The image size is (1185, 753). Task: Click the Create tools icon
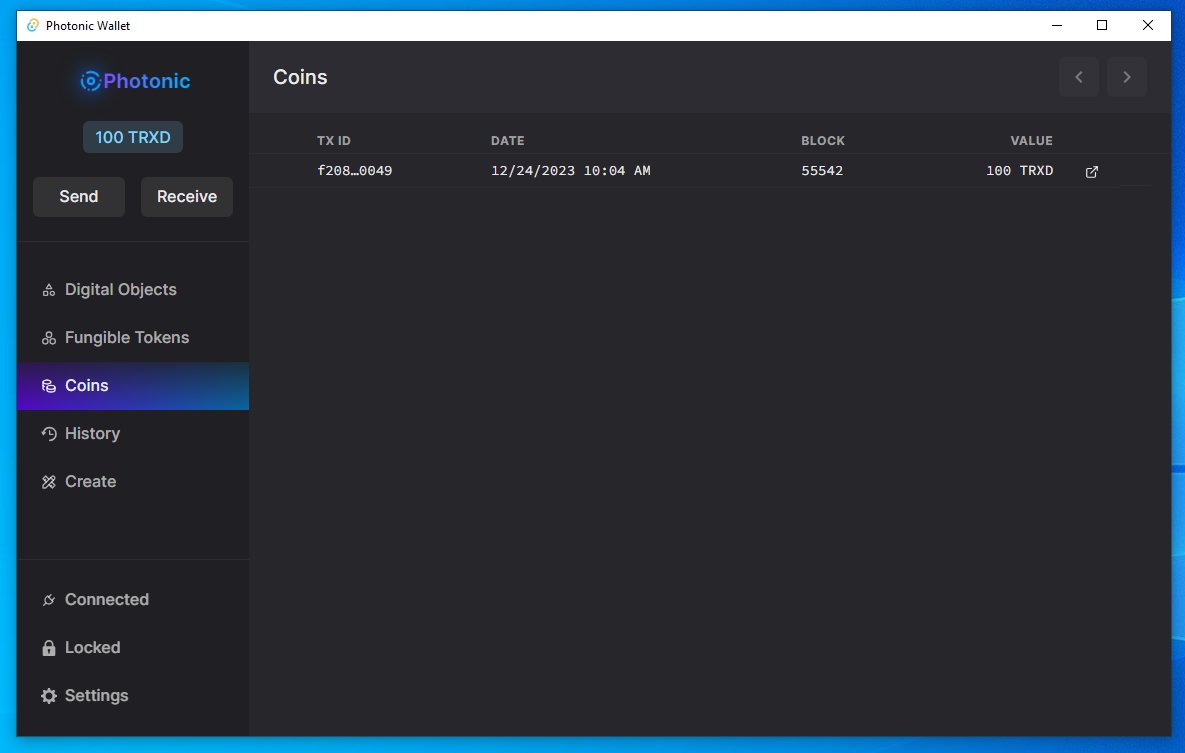(x=48, y=482)
